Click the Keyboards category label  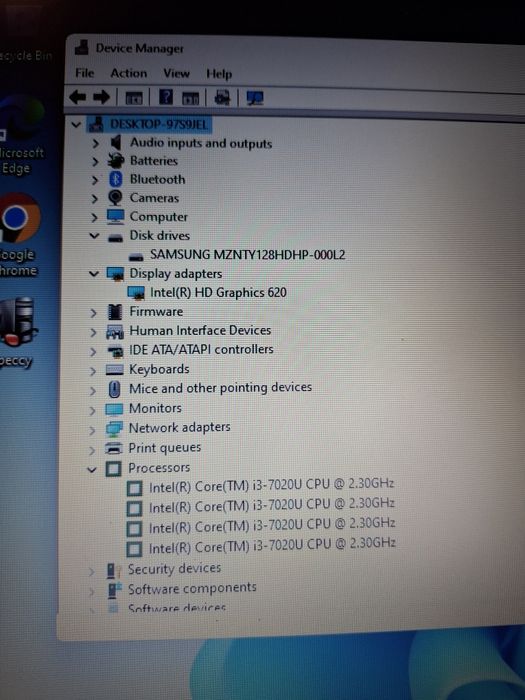[x=159, y=369]
